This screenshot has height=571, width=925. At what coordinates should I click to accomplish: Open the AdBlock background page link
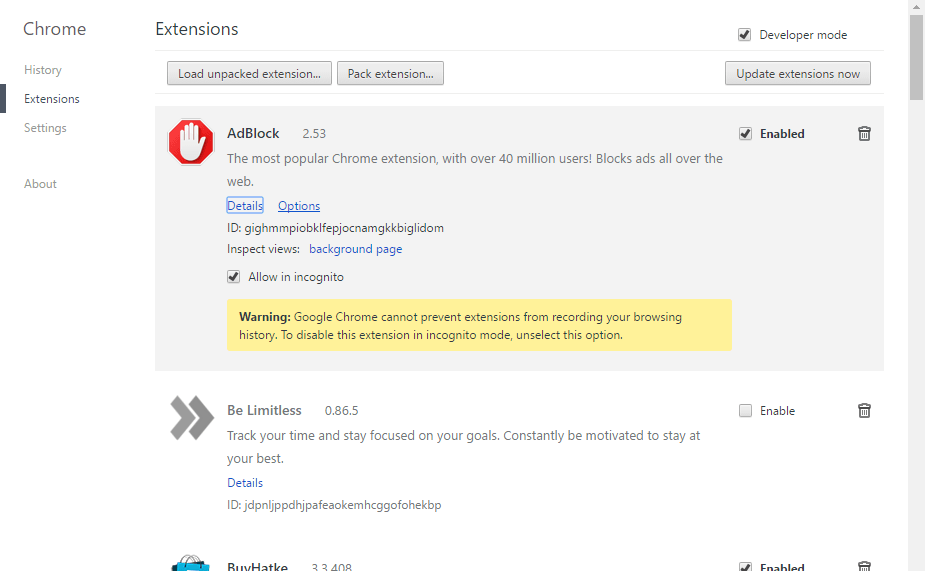[356, 249]
